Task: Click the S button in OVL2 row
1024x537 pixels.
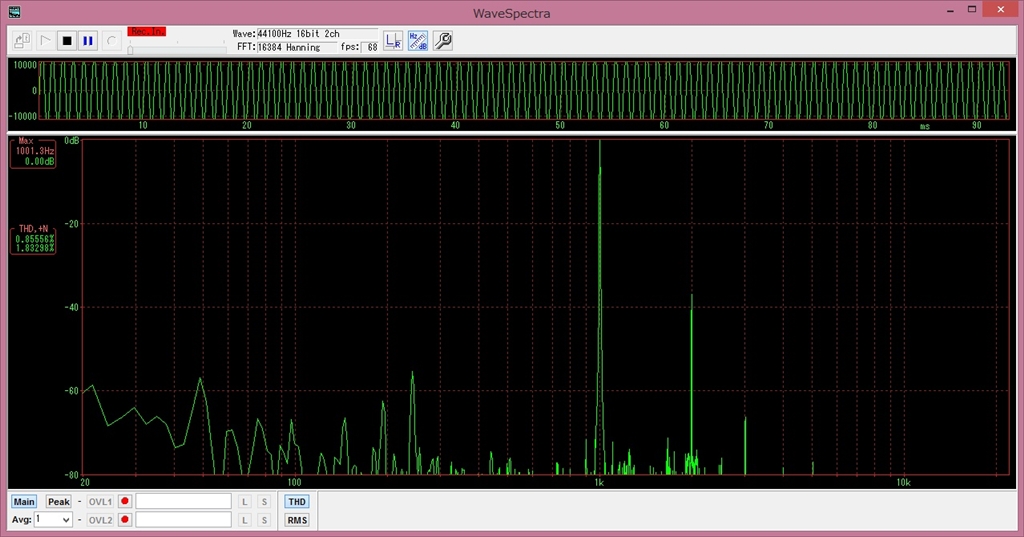Action: tap(264, 520)
